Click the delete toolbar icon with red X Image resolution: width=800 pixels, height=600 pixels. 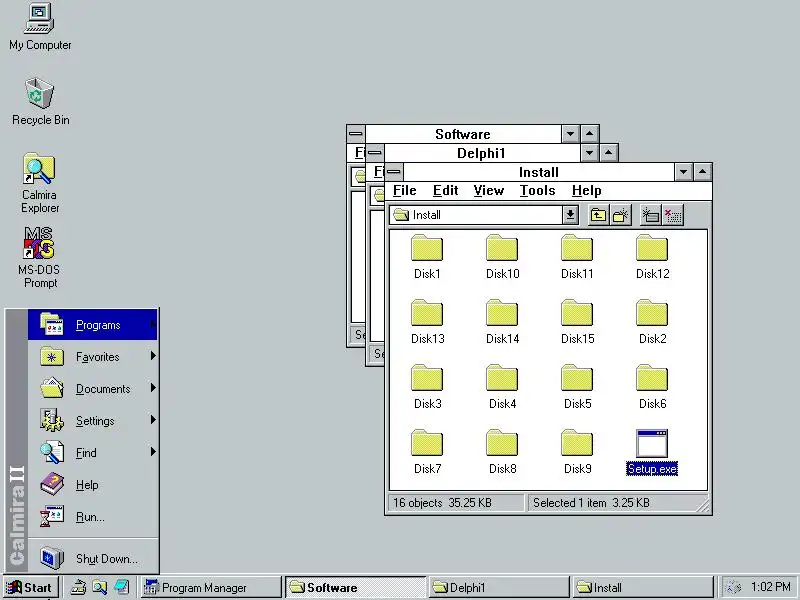[673, 215]
